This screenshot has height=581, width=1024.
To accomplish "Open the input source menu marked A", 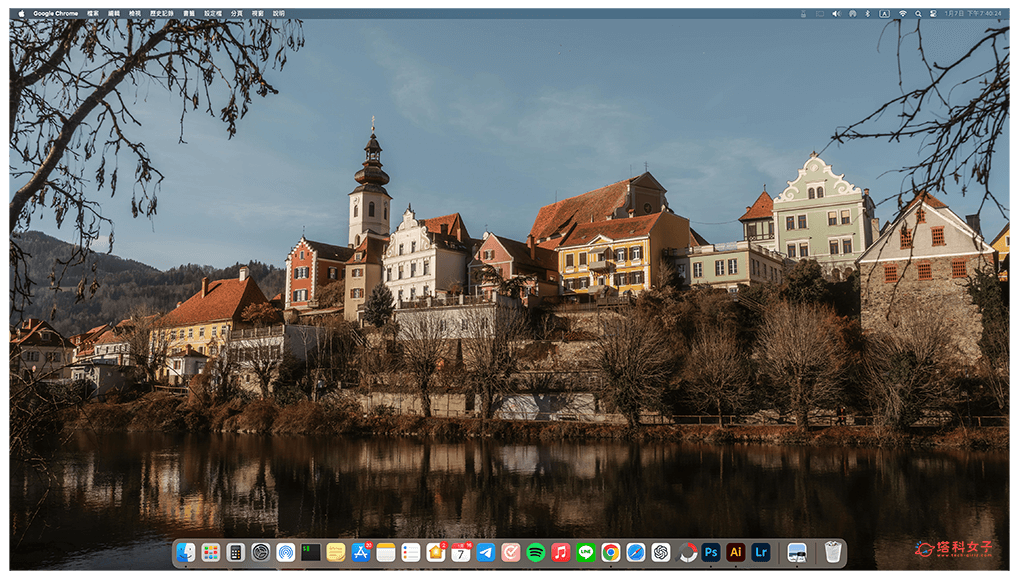I will click(884, 14).
